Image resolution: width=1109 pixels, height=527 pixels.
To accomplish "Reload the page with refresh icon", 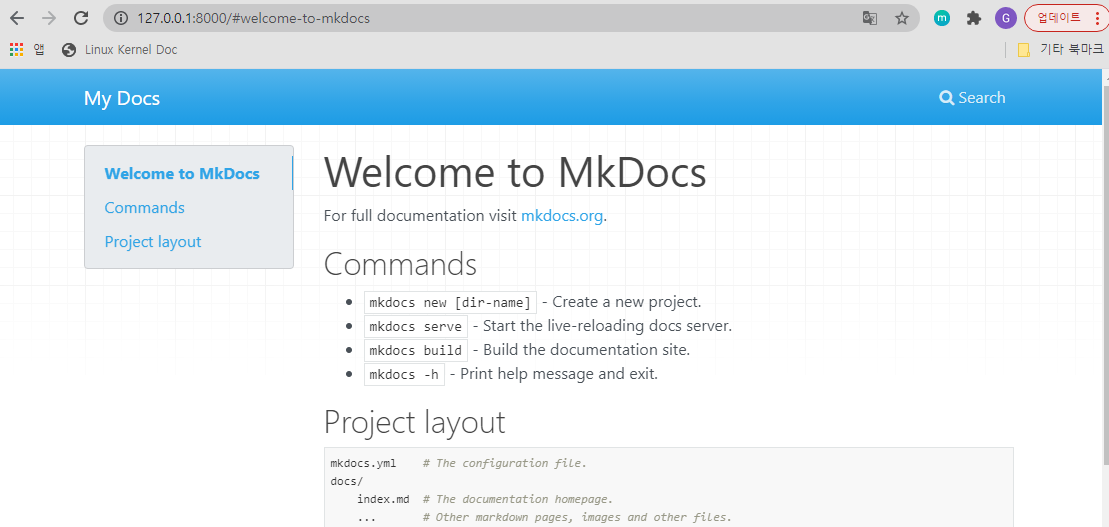I will (x=81, y=18).
